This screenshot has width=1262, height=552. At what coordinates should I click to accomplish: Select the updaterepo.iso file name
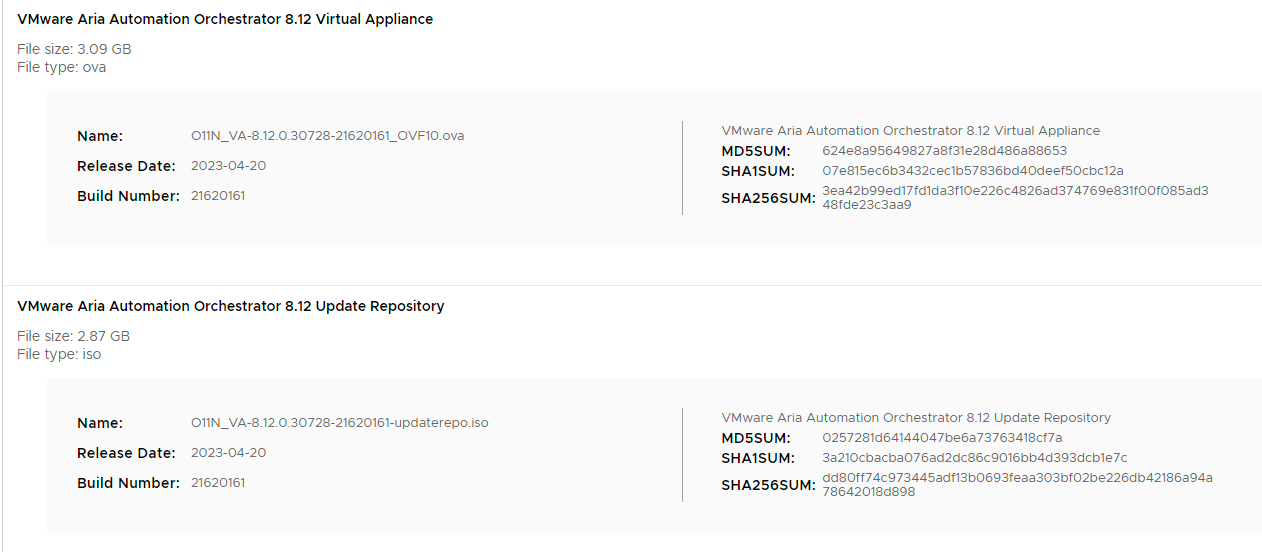[339, 423]
